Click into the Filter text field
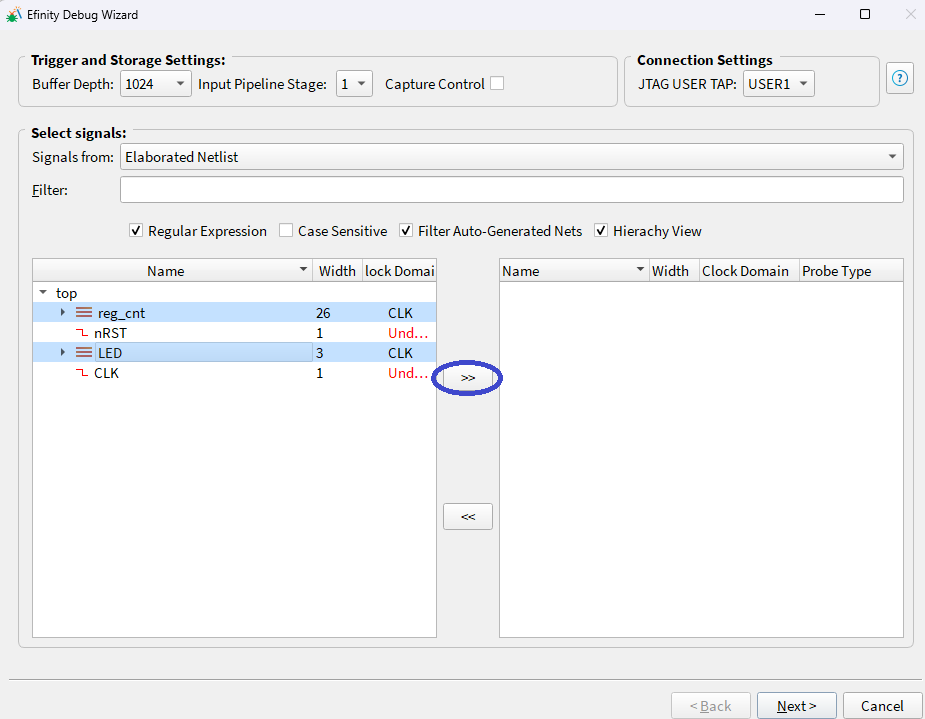This screenshot has height=719, width=925. pos(511,190)
